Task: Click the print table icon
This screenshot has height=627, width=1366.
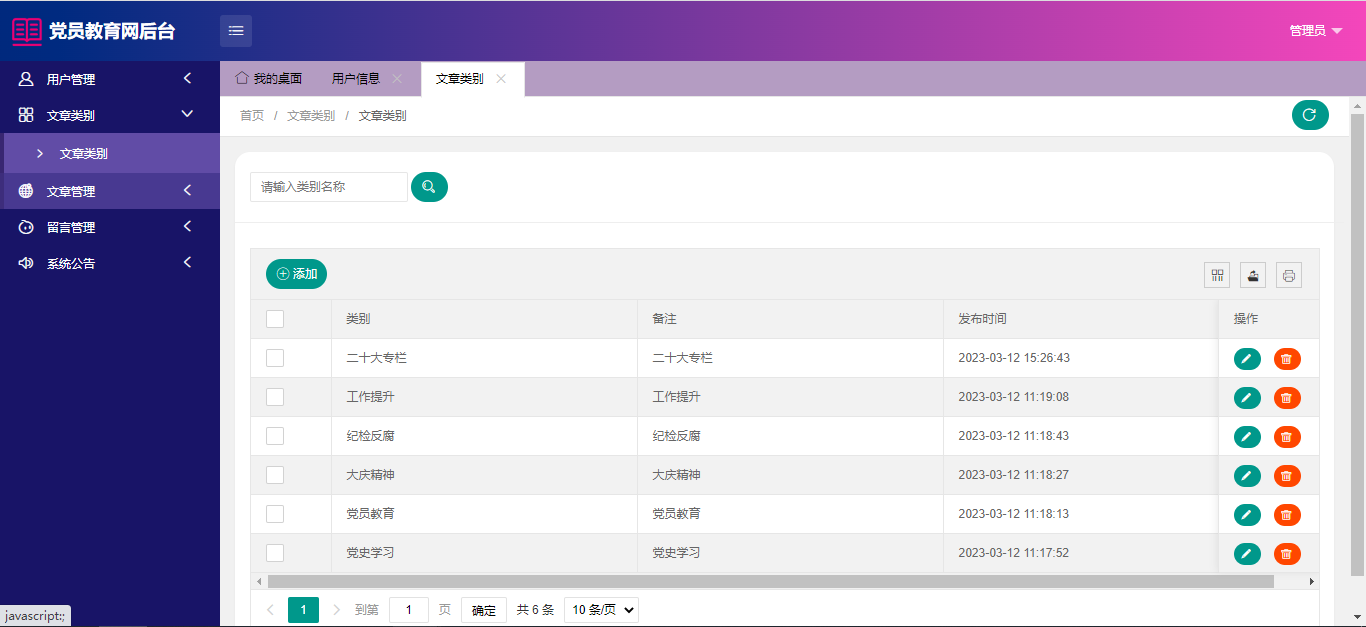Action: coord(1289,275)
